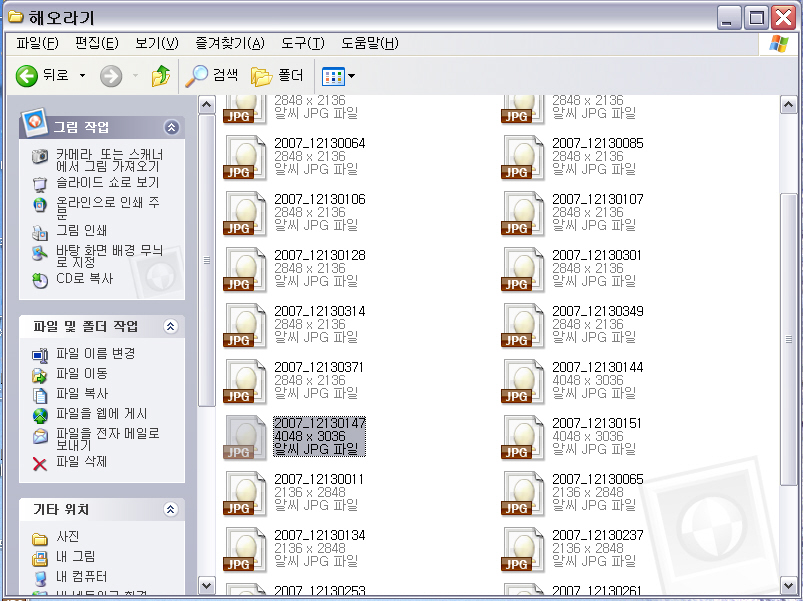Open the 도구(T) menu
Viewport: 803px width, 601px height.
[x=302, y=43]
